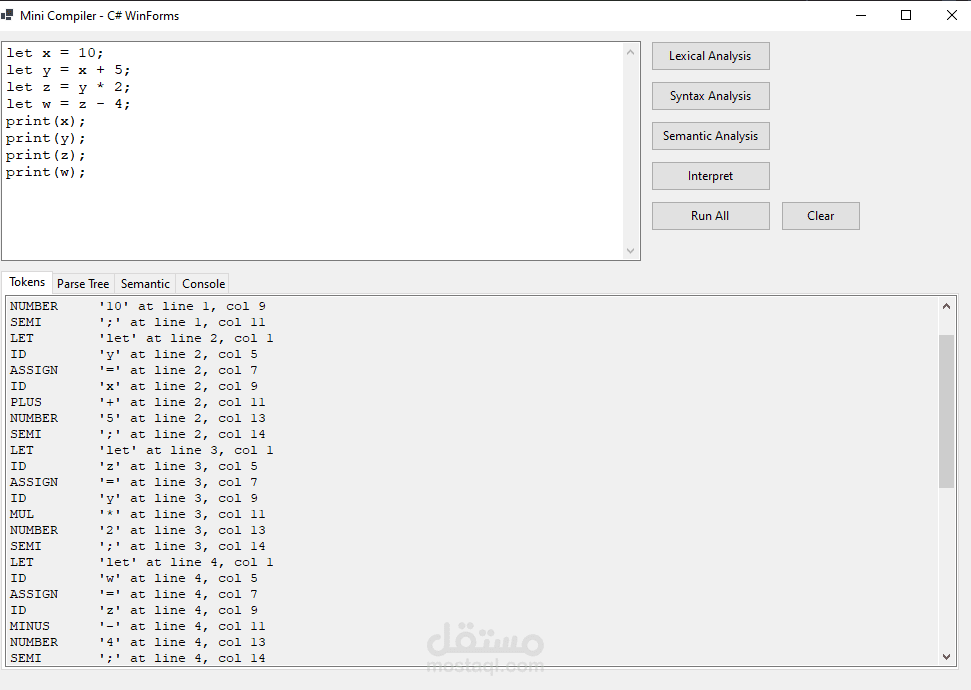
Task: Click the scroll-up arrow on tokens output panel
Action: (x=946, y=305)
